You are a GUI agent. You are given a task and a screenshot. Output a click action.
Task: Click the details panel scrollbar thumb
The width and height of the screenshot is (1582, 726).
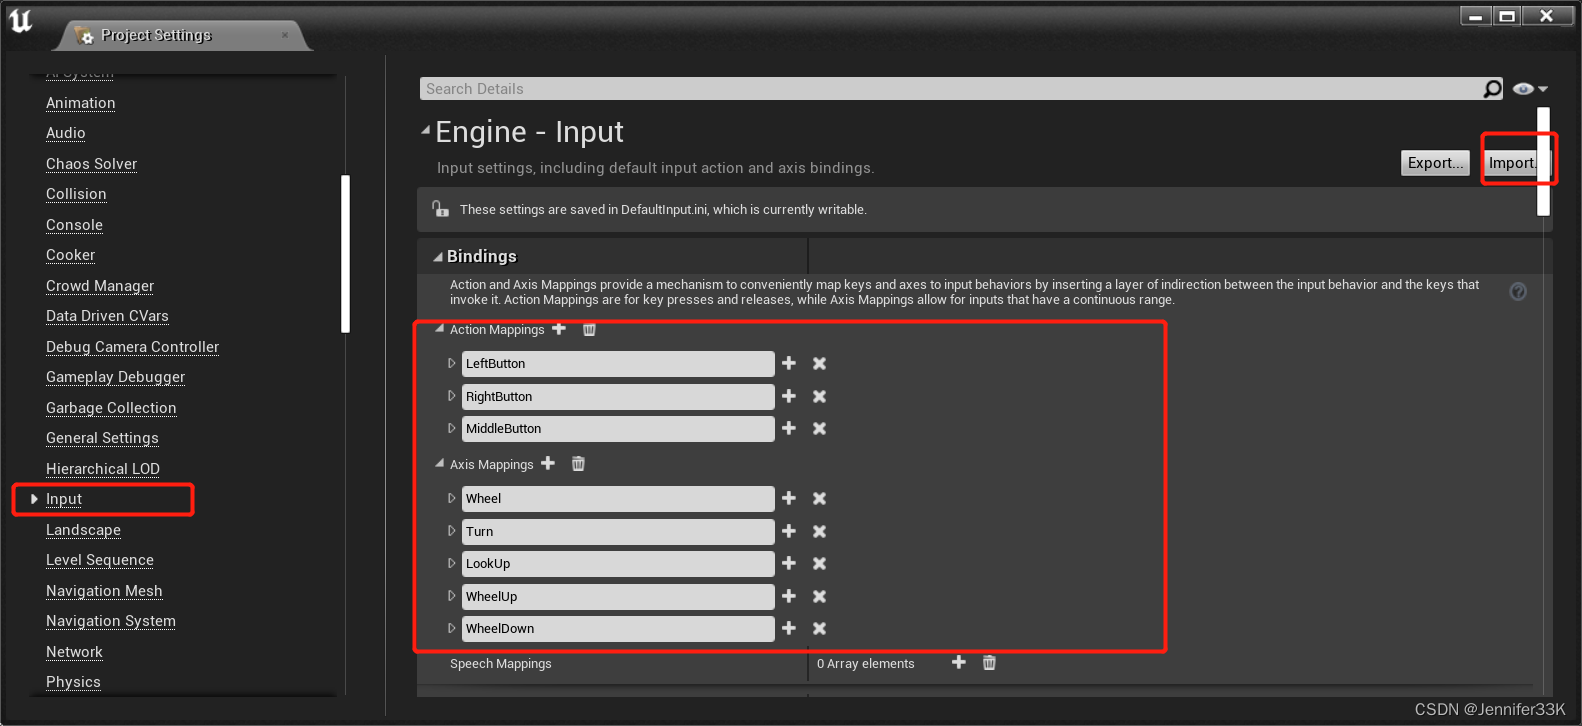(x=1544, y=161)
